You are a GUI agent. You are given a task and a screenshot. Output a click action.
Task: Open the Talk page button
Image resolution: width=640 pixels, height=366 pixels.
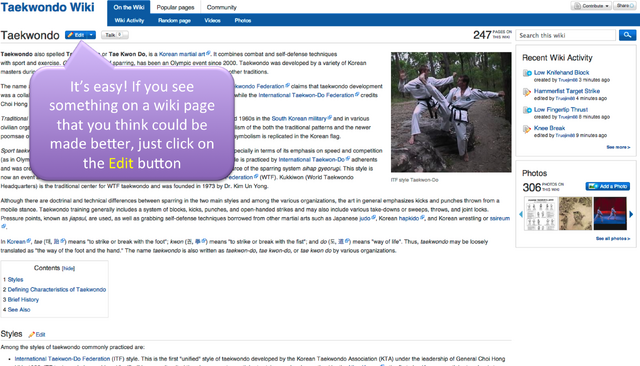115,35
